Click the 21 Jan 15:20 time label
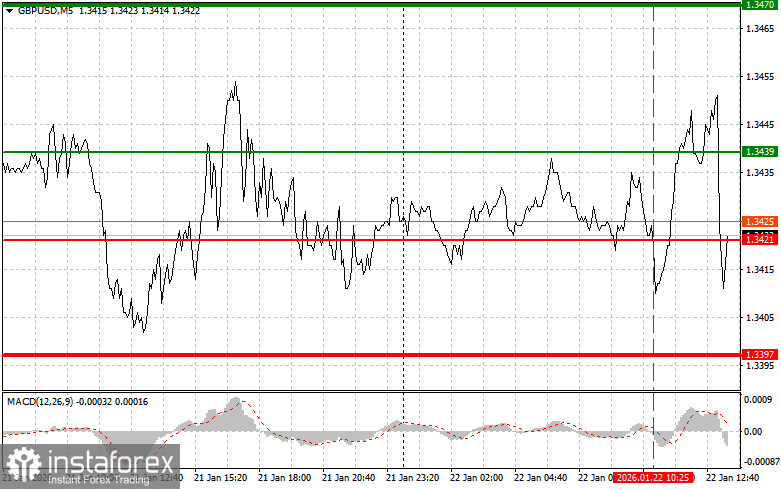The height and width of the screenshot is (489, 781). 220,478
